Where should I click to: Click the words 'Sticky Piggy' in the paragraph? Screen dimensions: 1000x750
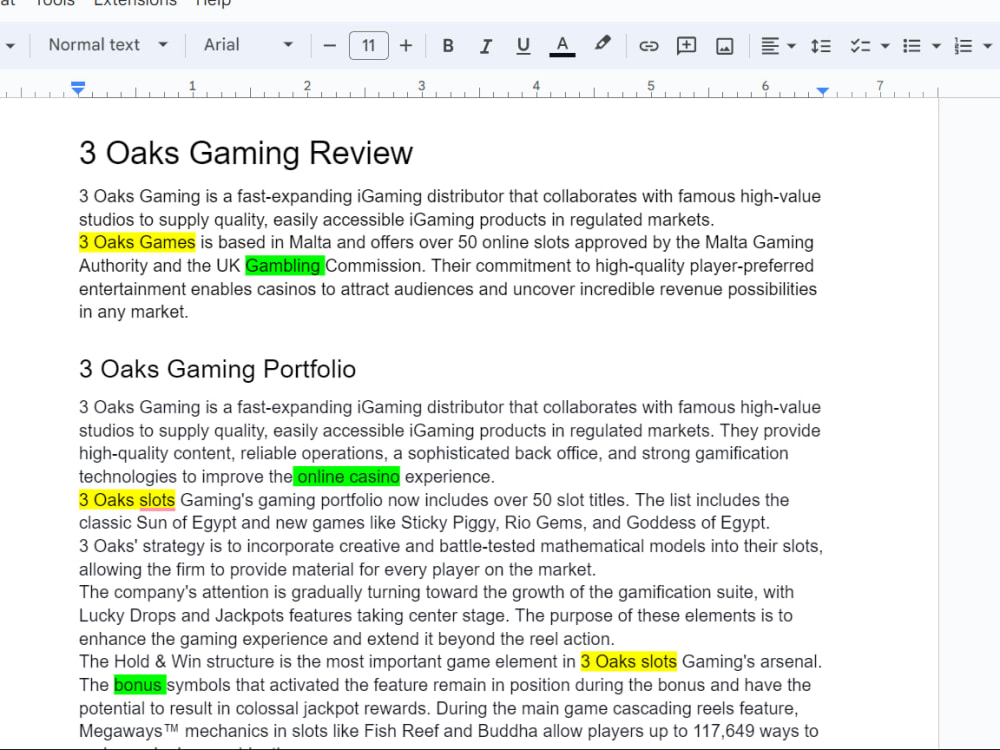pos(448,523)
